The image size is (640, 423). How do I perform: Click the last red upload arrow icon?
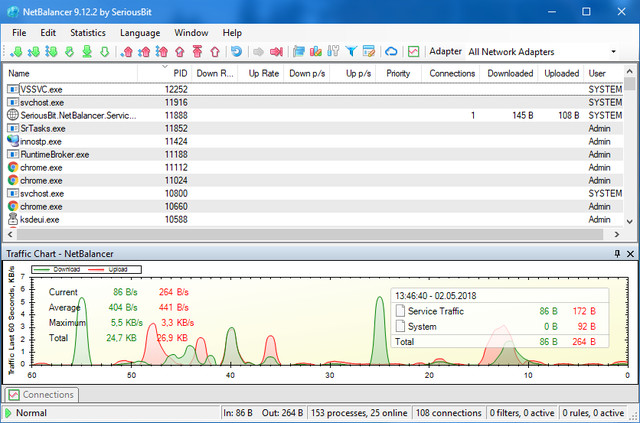click(213, 51)
